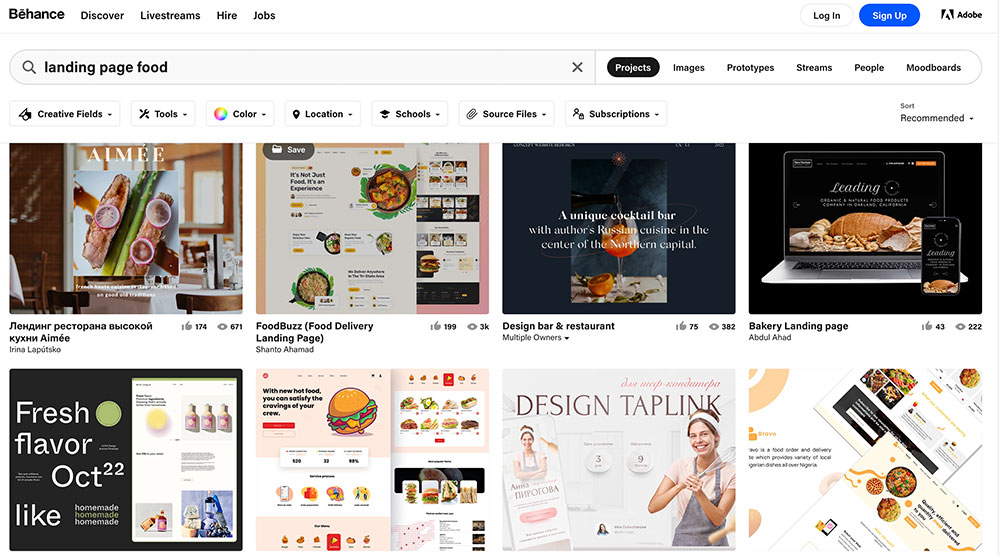Click views eye icon for FoodBuzz project

[x=472, y=326]
